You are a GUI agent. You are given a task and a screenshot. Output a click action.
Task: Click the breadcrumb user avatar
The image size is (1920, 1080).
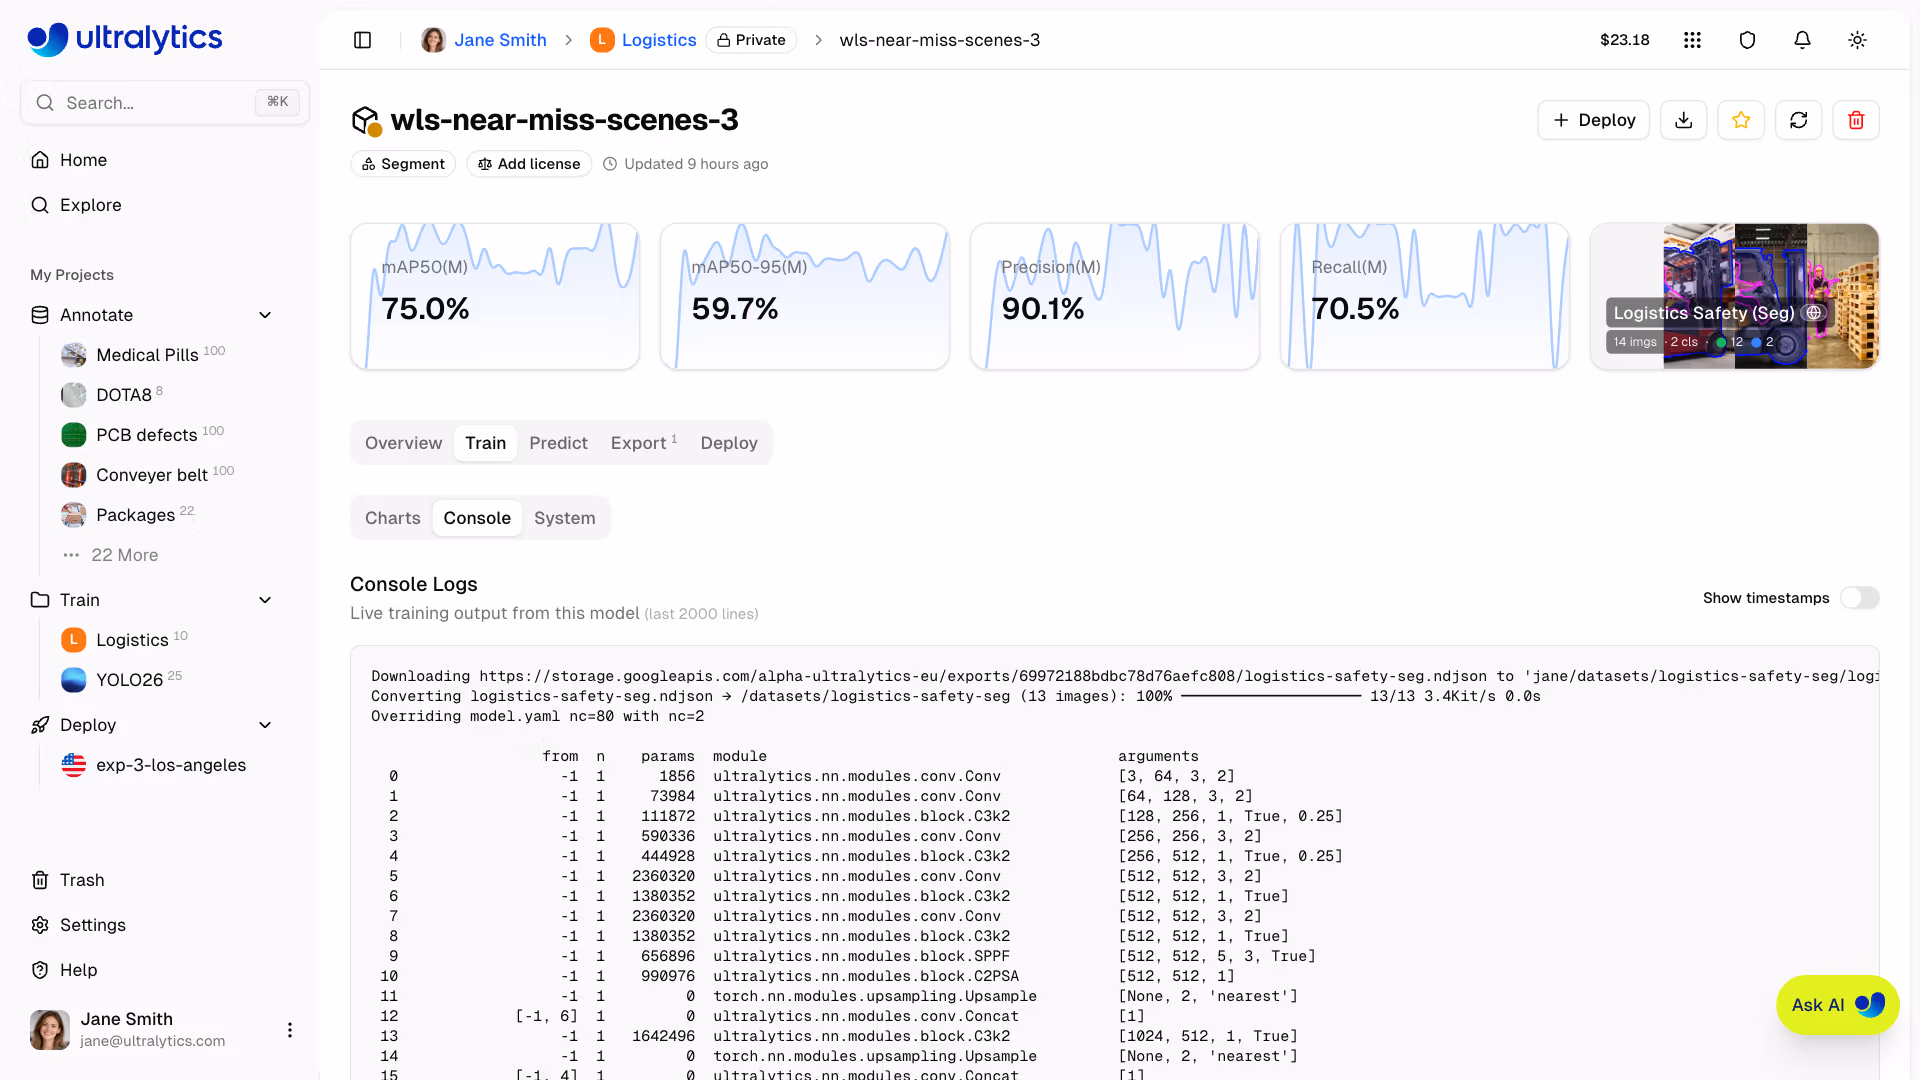(x=433, y=40)
